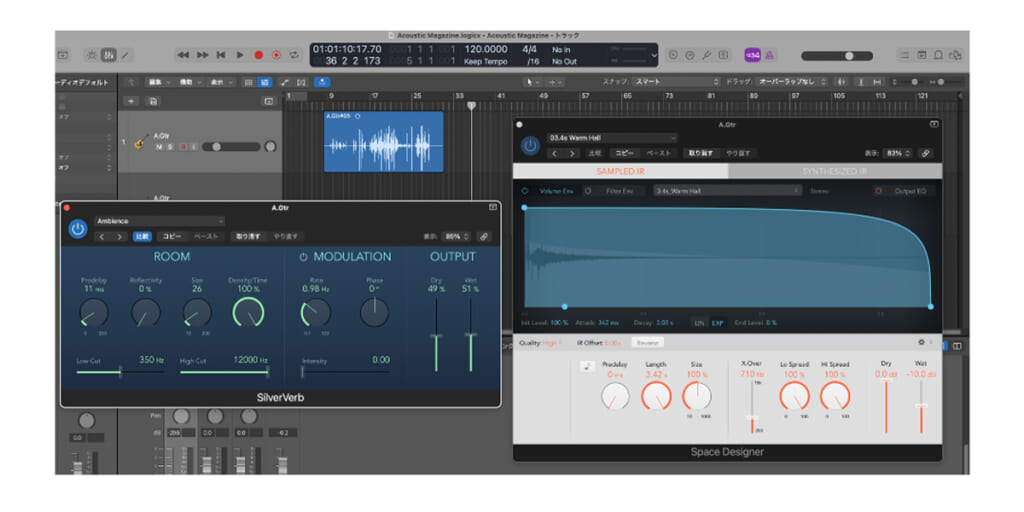Click SilverVerb previous preset arrow
Viewport: 1024px width, 512px height.
pos(102,237)
